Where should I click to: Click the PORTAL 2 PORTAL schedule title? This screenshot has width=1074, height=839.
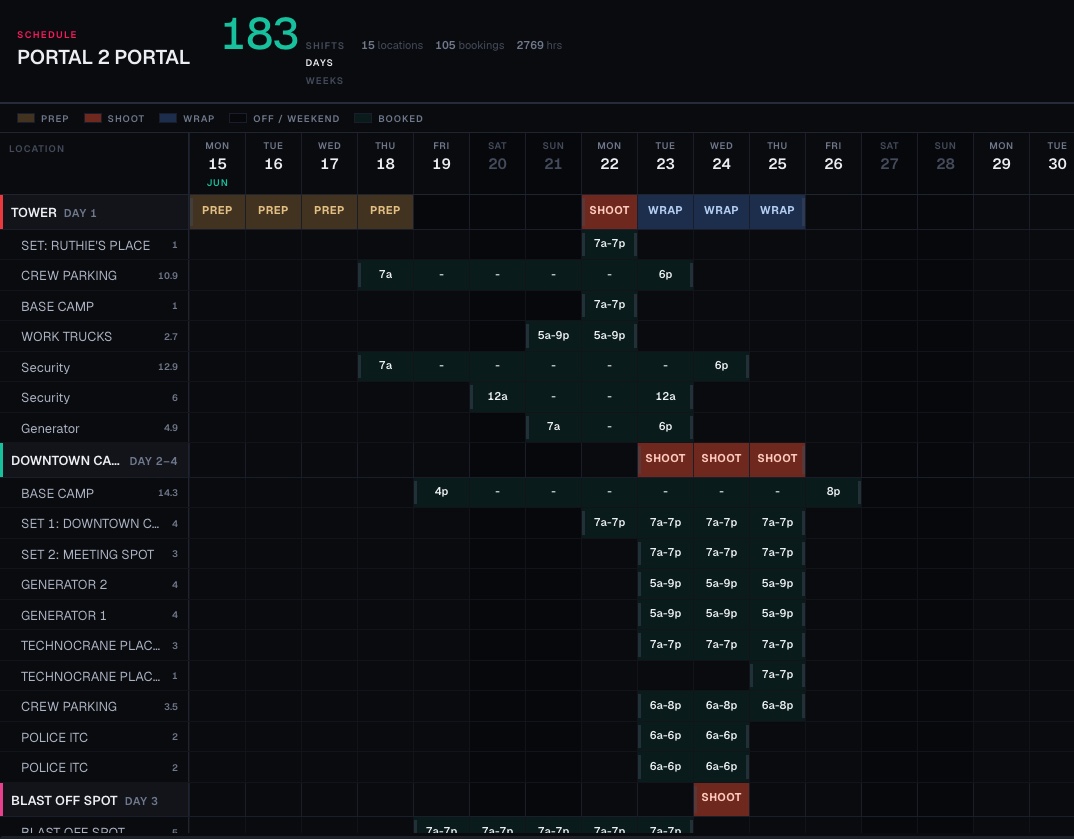pyautogui.click(x=103, y=58)
